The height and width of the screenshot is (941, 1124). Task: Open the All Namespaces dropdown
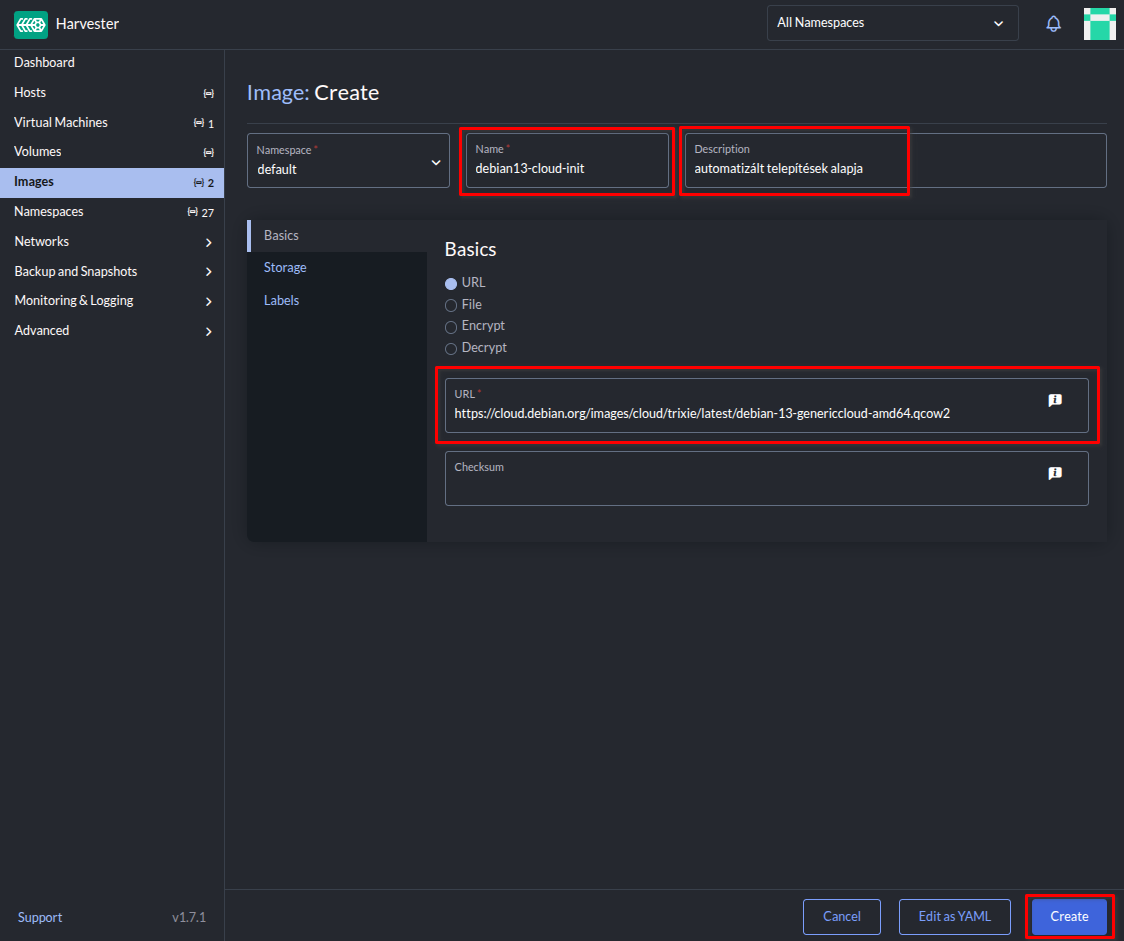click(892, 23)
